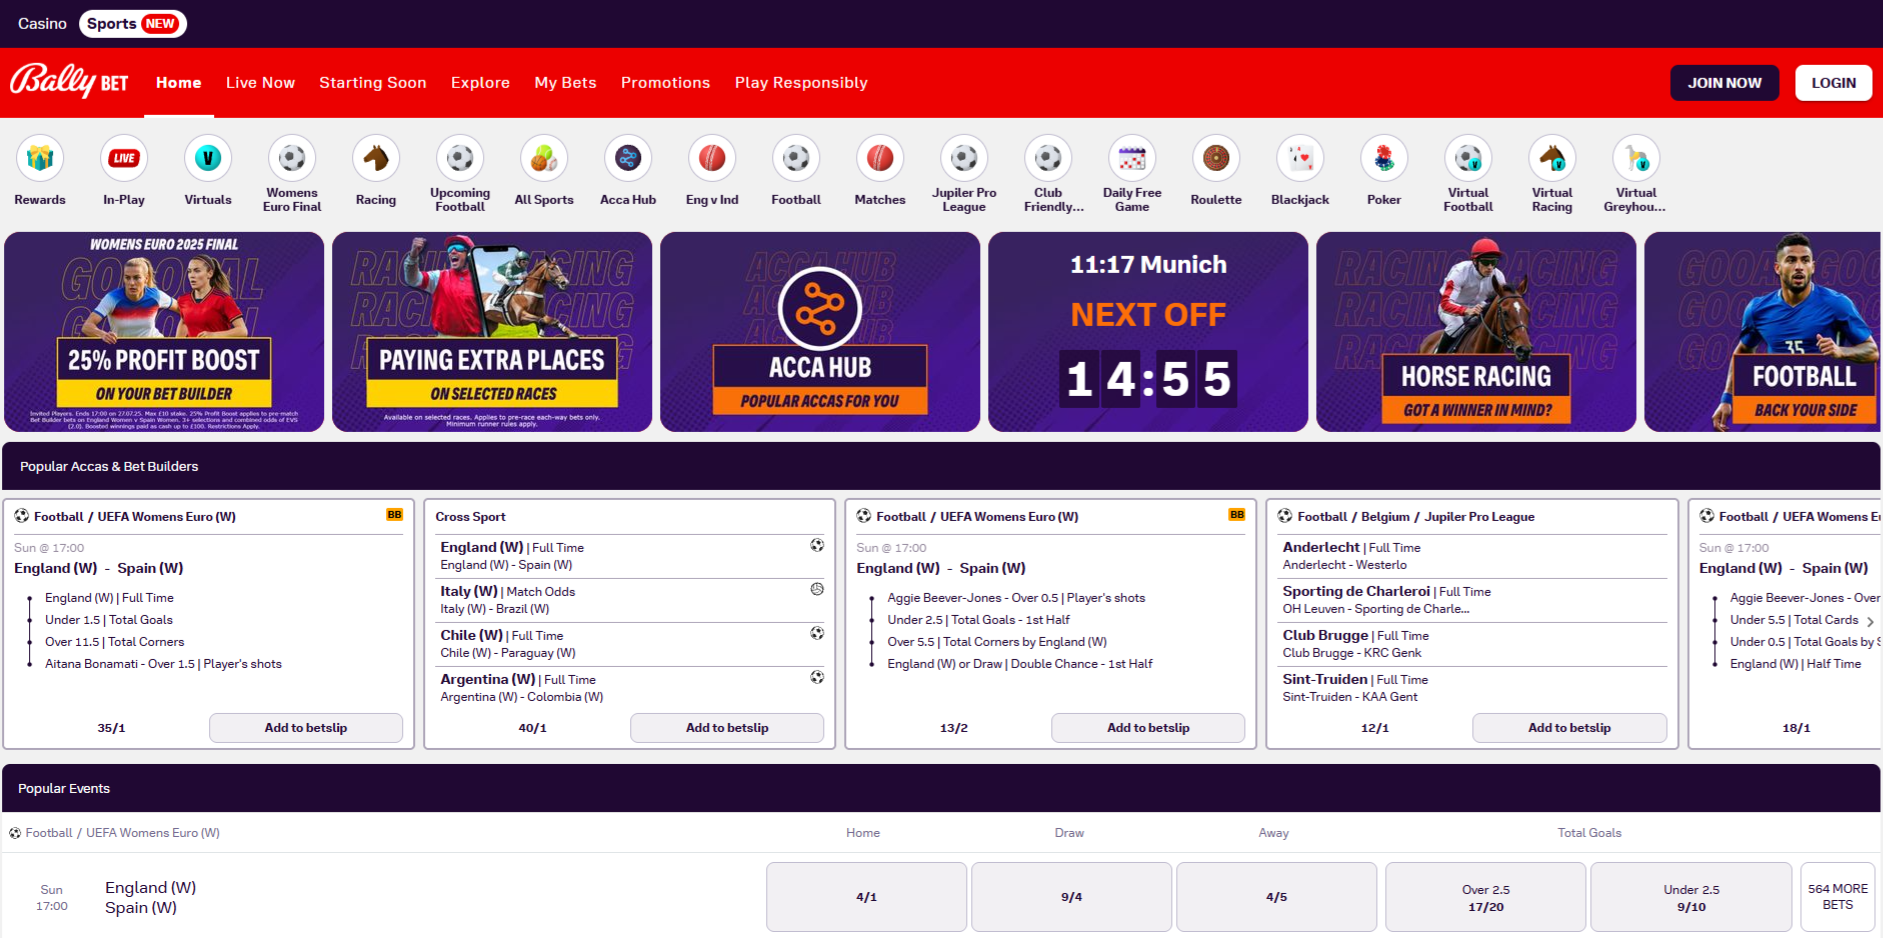The width and height of the screenshot is (1883, 938).
Task: Open Upcoming Football shortcut icon
Action: coord(460,158)
